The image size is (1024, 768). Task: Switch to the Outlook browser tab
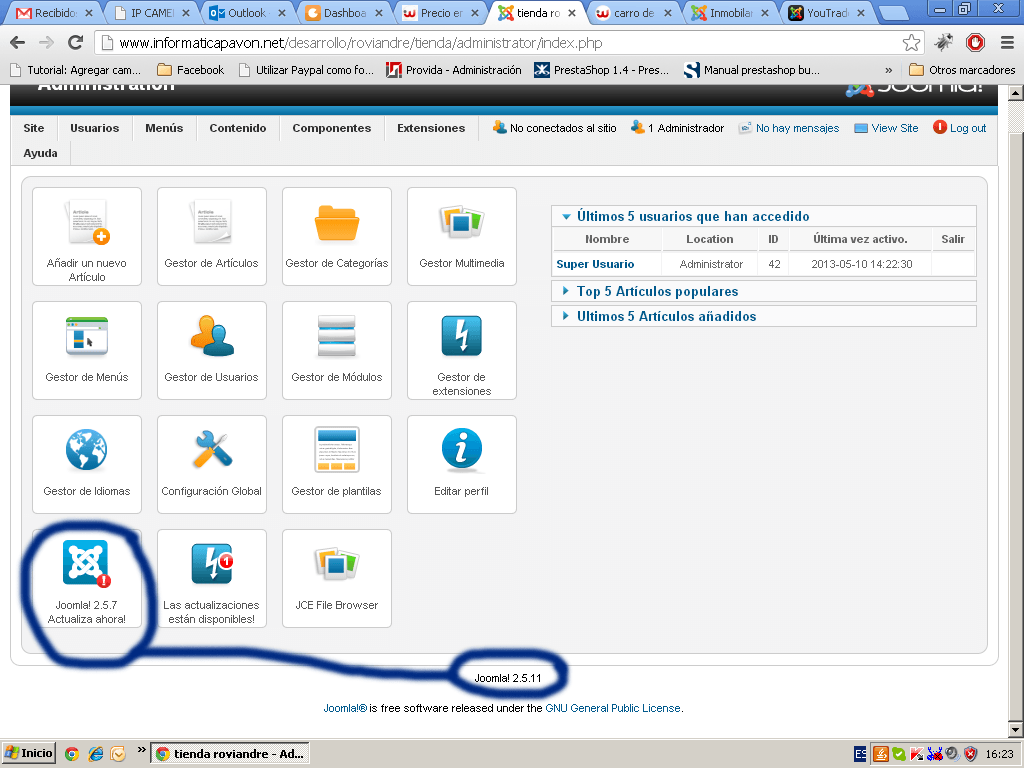(x=247, y=13)
